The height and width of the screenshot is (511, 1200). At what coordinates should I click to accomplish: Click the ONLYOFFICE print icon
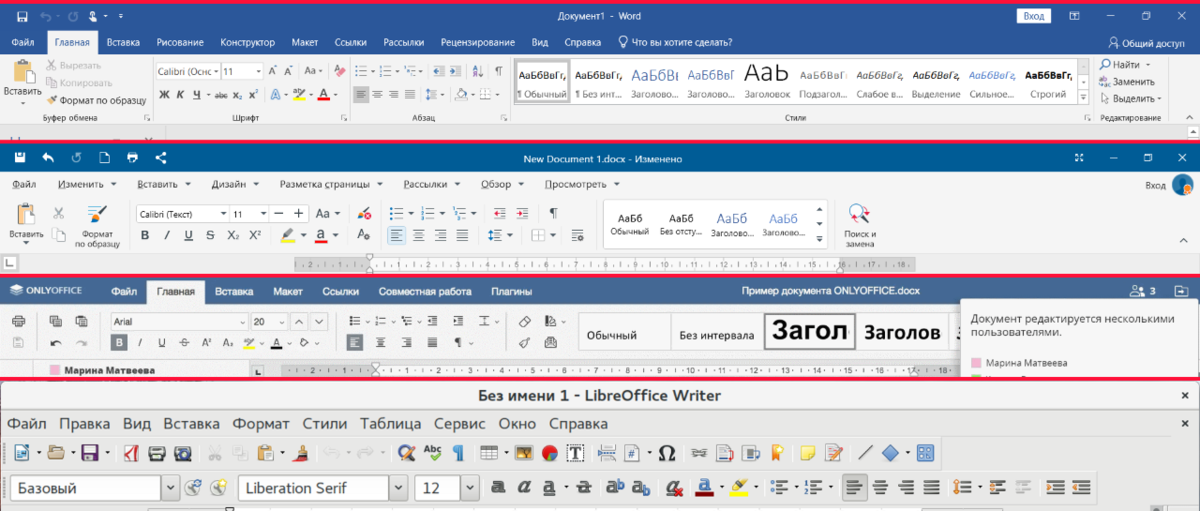(18, 321)
